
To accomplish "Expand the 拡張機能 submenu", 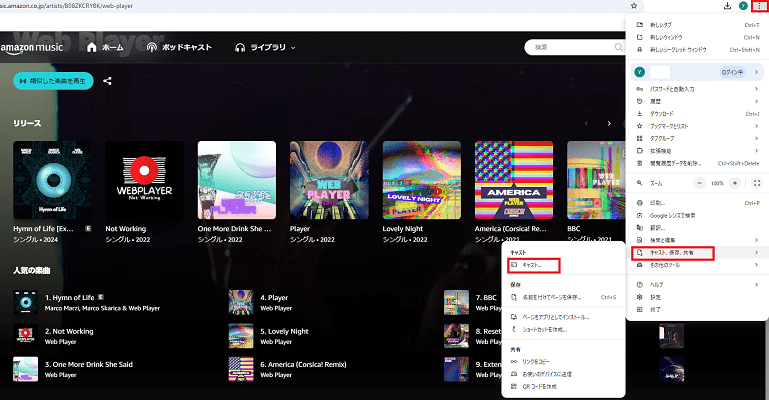I will [x=697, y=151].
